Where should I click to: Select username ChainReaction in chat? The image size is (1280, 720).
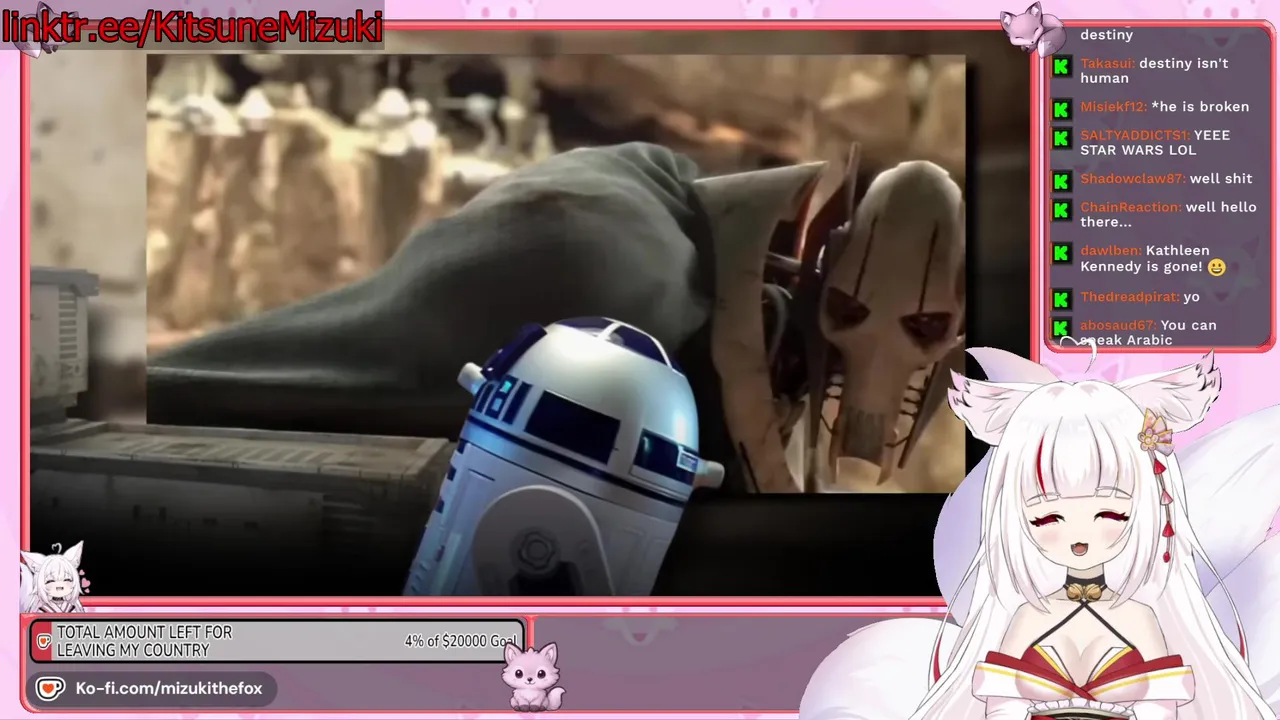point(1129,207)
